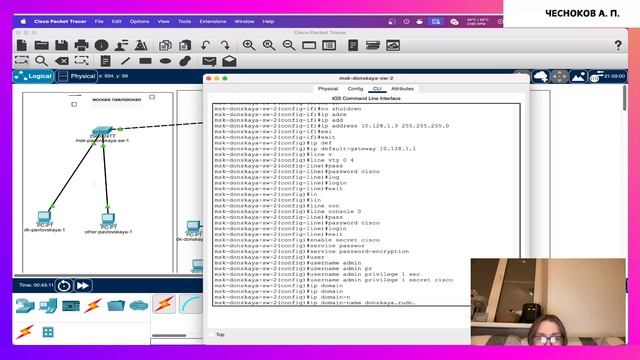
Task: Open the Network Information icon
Action: tap(101, 45)
